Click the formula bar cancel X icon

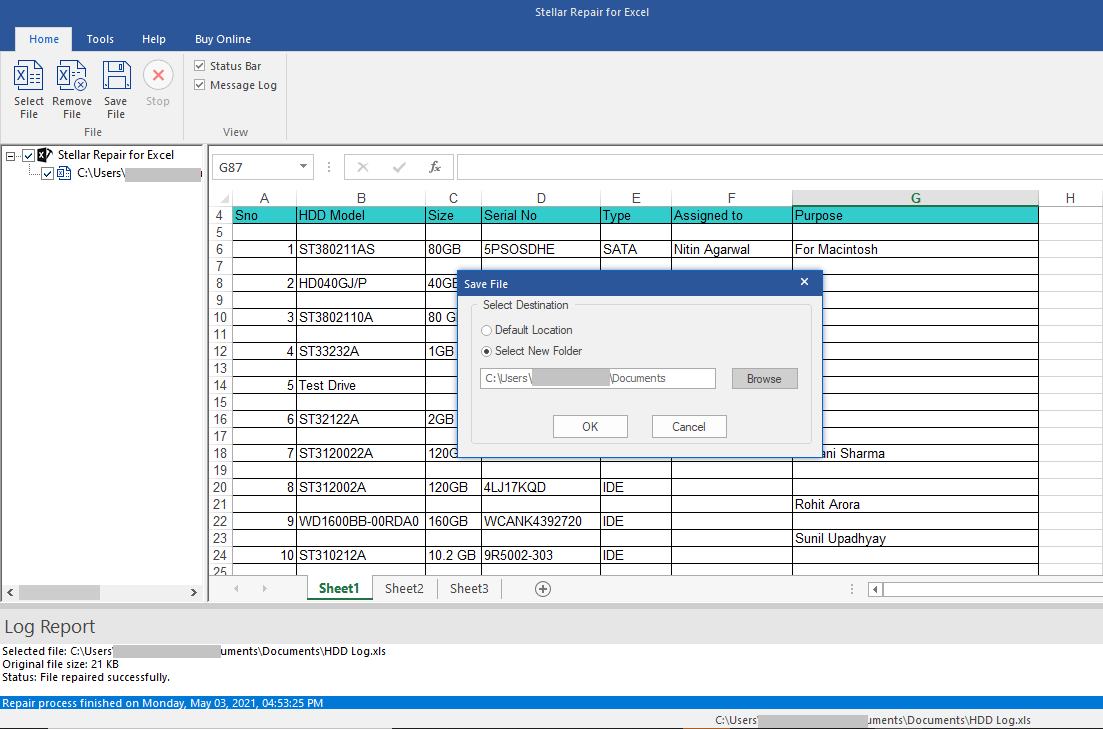coord(363,167)
